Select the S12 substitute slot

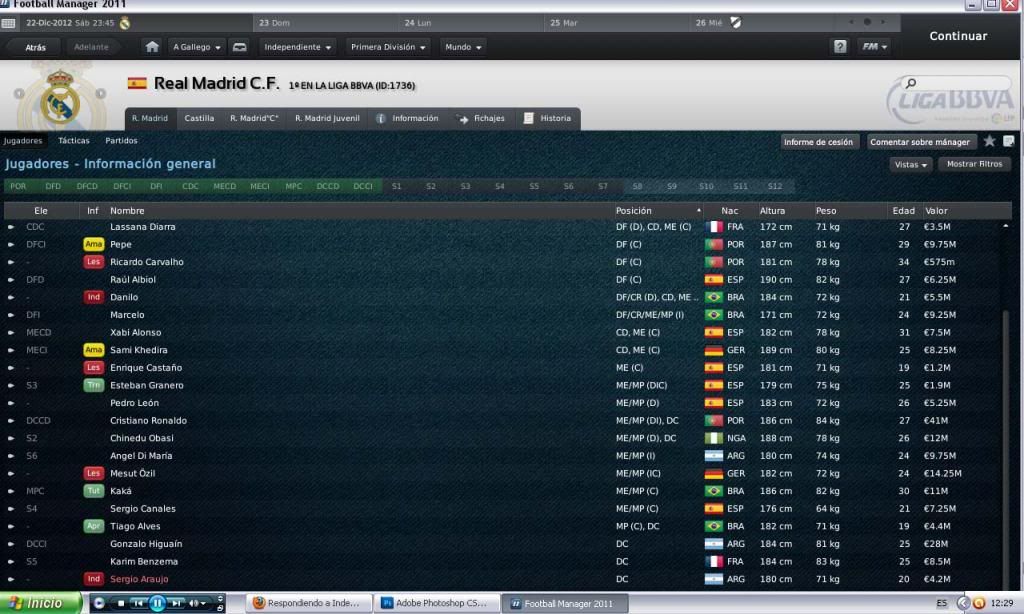pos(775,187)
